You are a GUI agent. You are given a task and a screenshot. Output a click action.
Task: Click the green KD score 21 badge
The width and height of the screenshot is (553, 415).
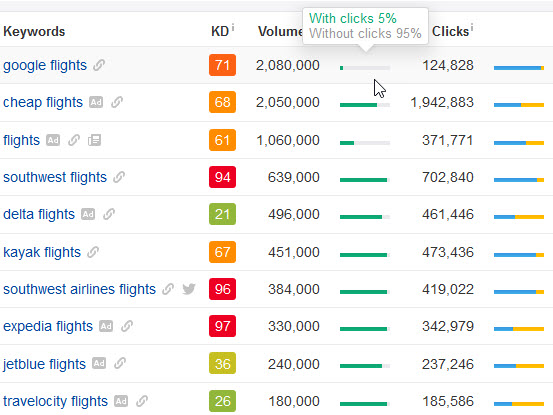pos(222,214)
